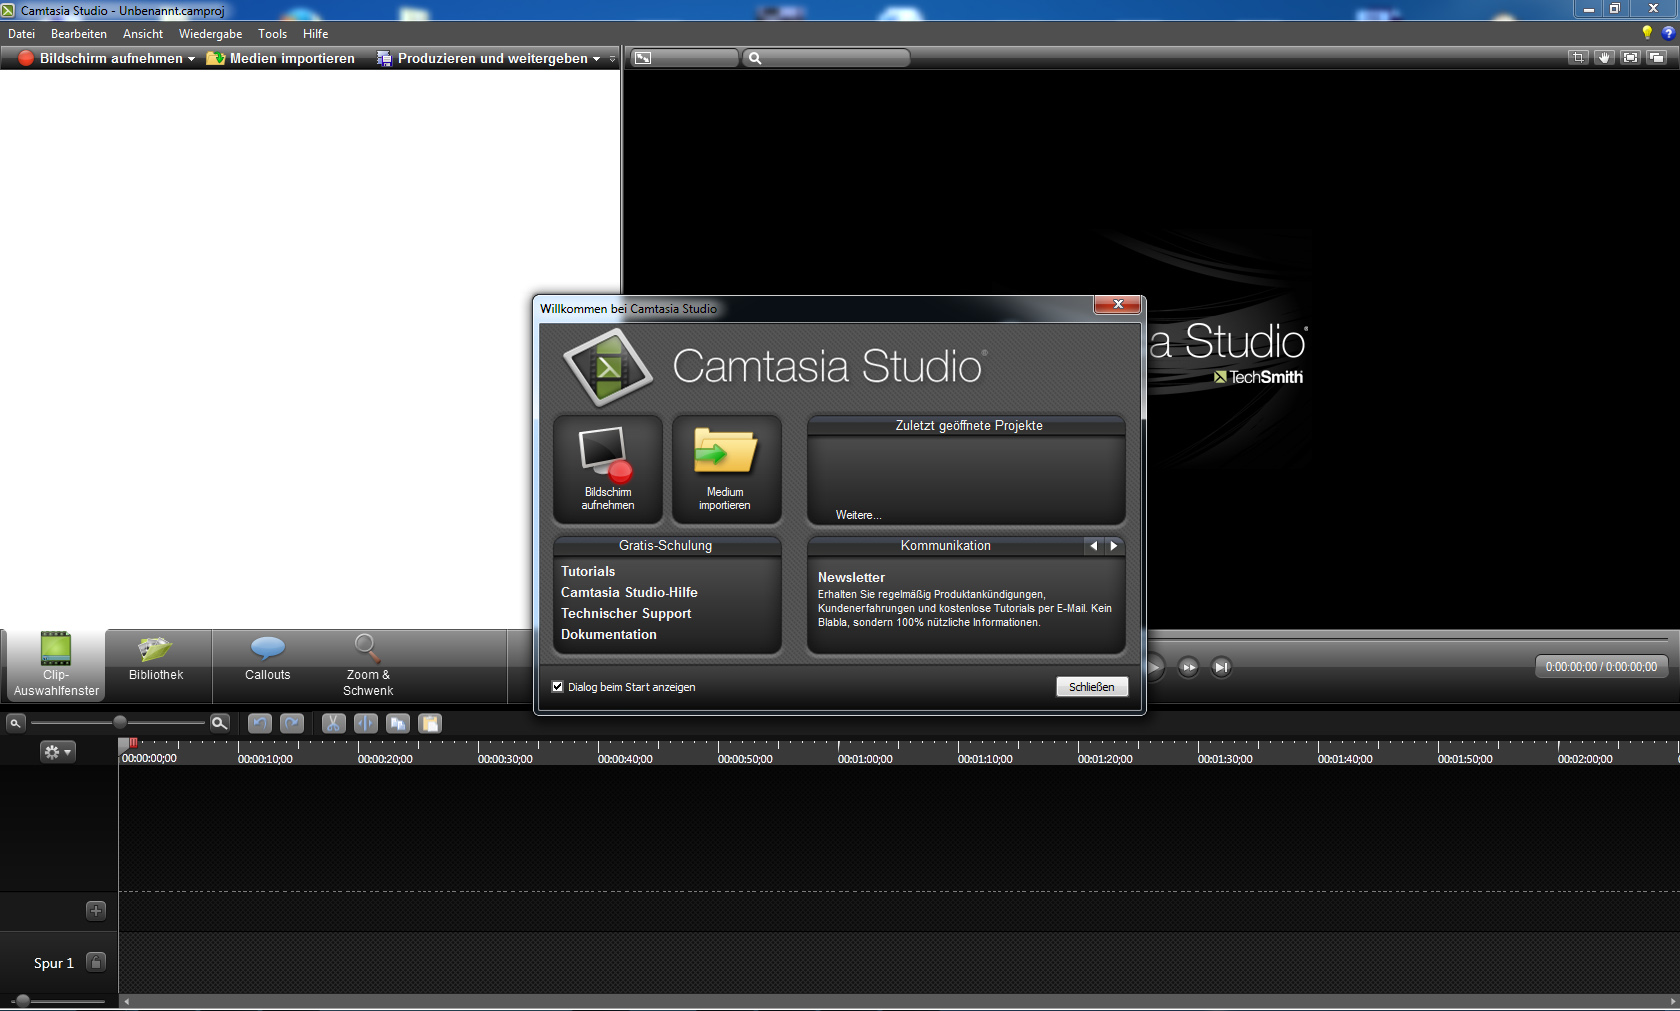This screenshot has height=1011, width=1680.
Task: Open the Technischer Support link
Action: (626, 614)
